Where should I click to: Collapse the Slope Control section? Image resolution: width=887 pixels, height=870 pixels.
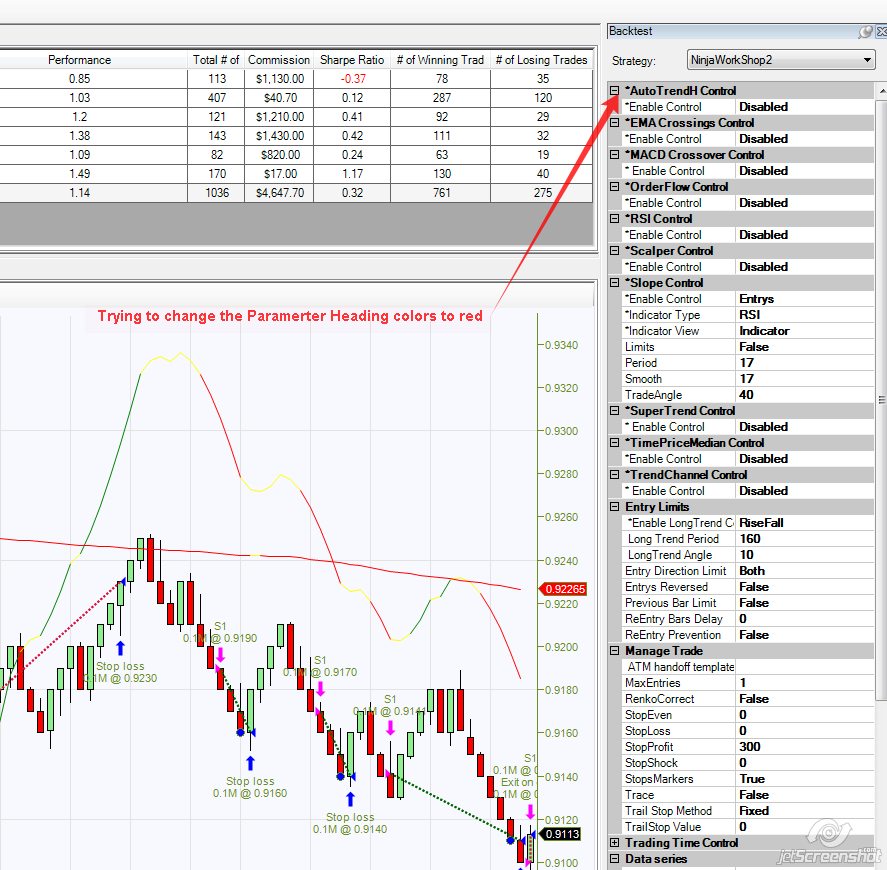point(614,282)
